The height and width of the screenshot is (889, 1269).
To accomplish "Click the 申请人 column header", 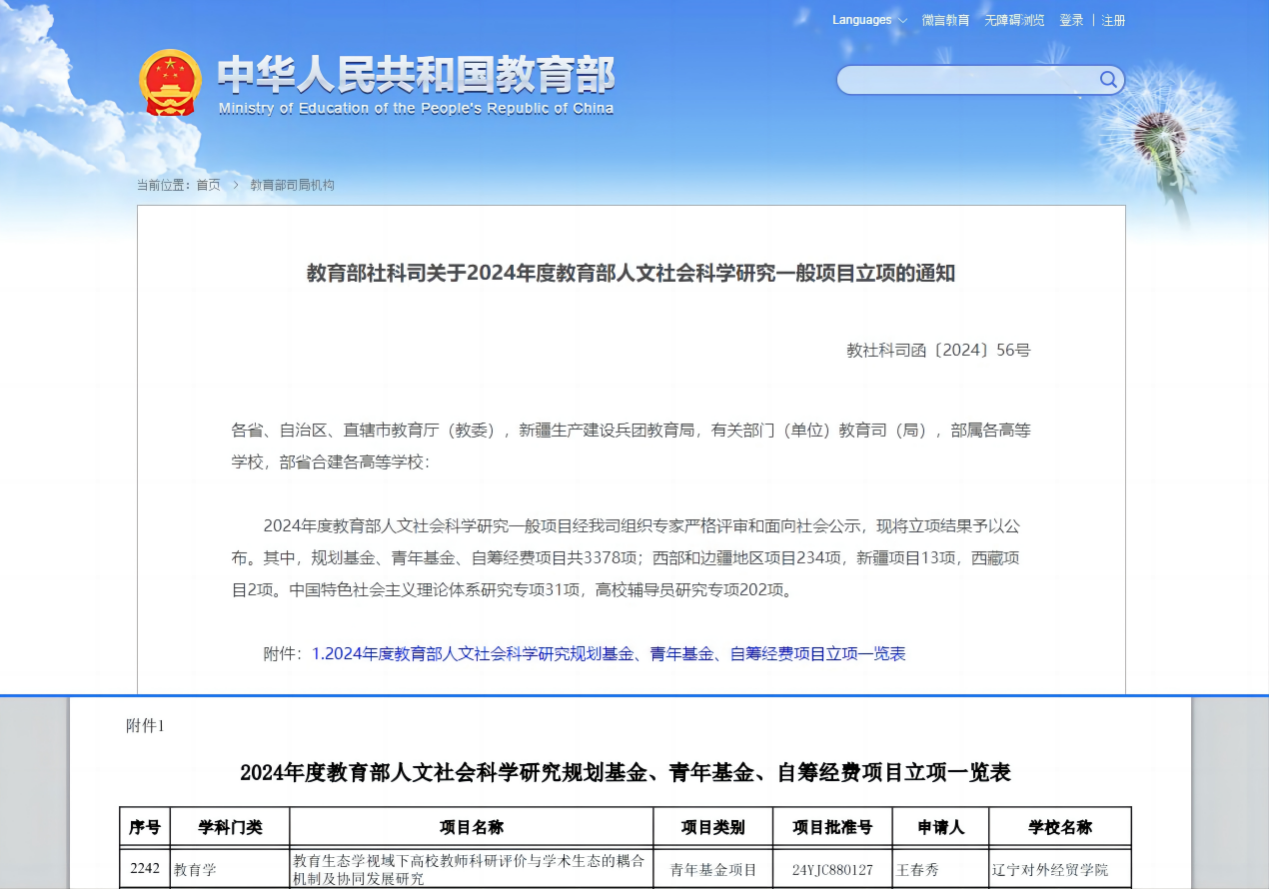I will pyautogui.click(x=940, y=827).
